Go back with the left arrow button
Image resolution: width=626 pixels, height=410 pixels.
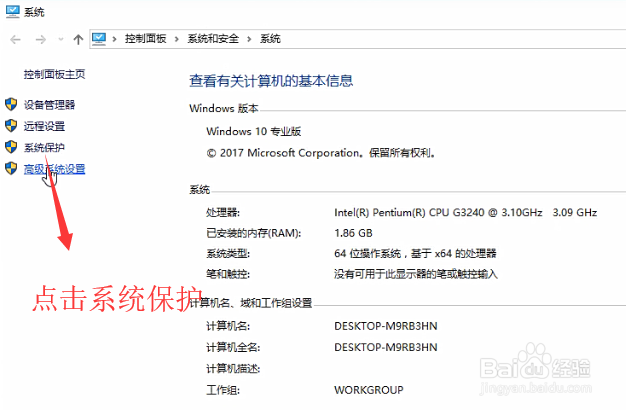pyautogui.click(x=16, y=39)
